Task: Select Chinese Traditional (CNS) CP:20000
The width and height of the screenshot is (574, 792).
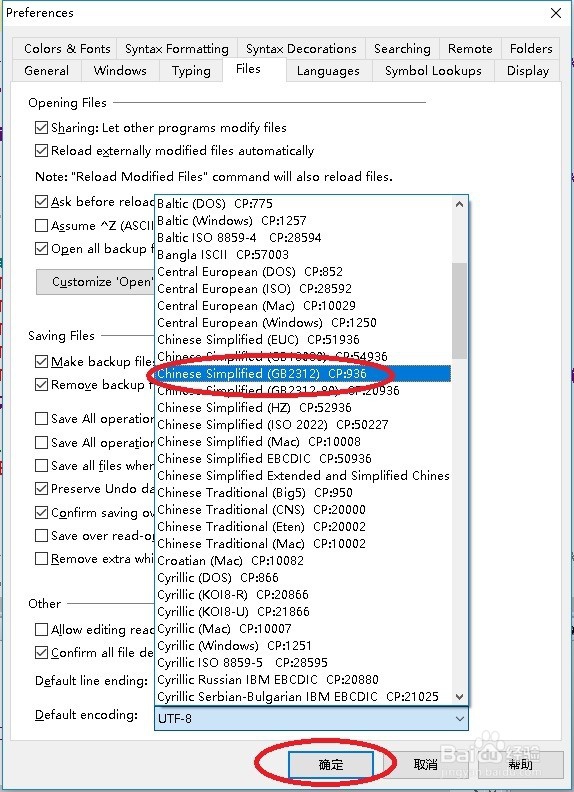Action: tap(303, 510)
